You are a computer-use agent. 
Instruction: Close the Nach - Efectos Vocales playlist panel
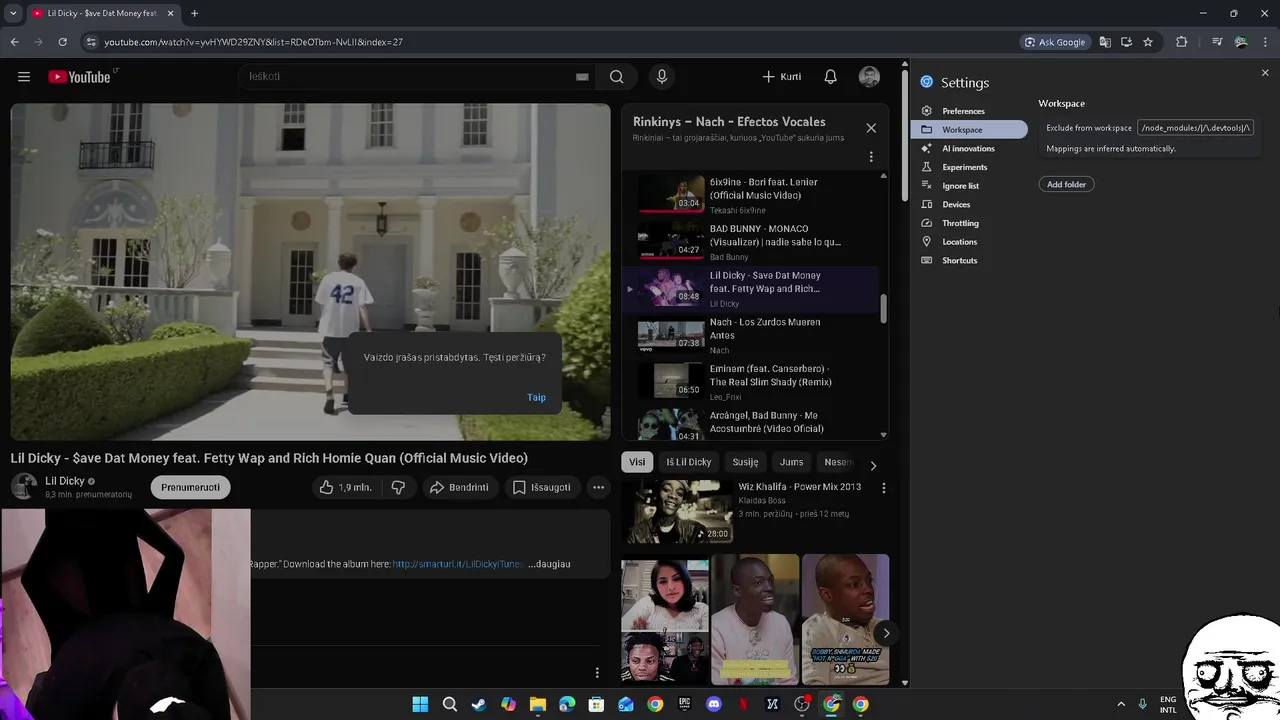point(871,128)
